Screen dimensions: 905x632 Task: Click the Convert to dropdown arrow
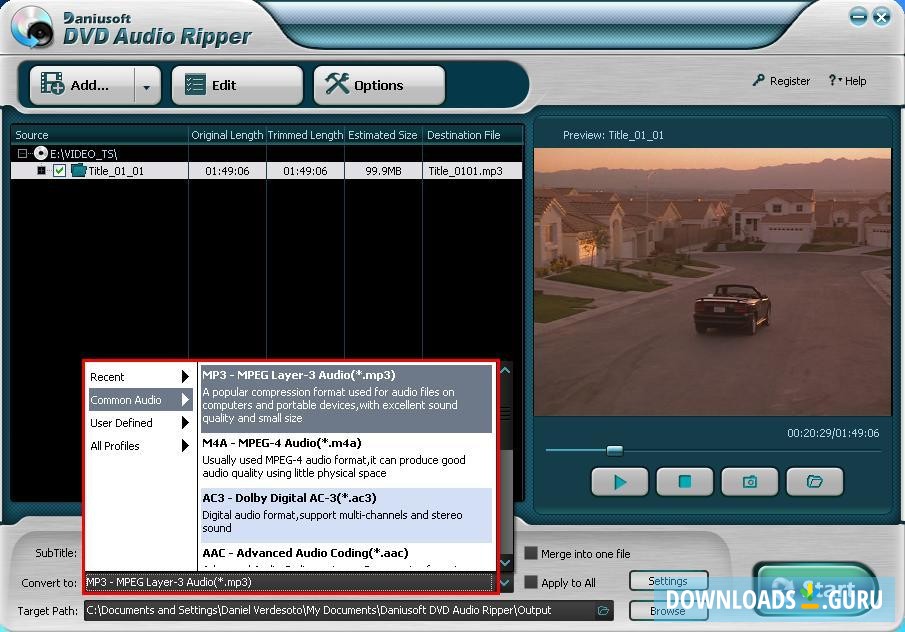pos(505,583)
